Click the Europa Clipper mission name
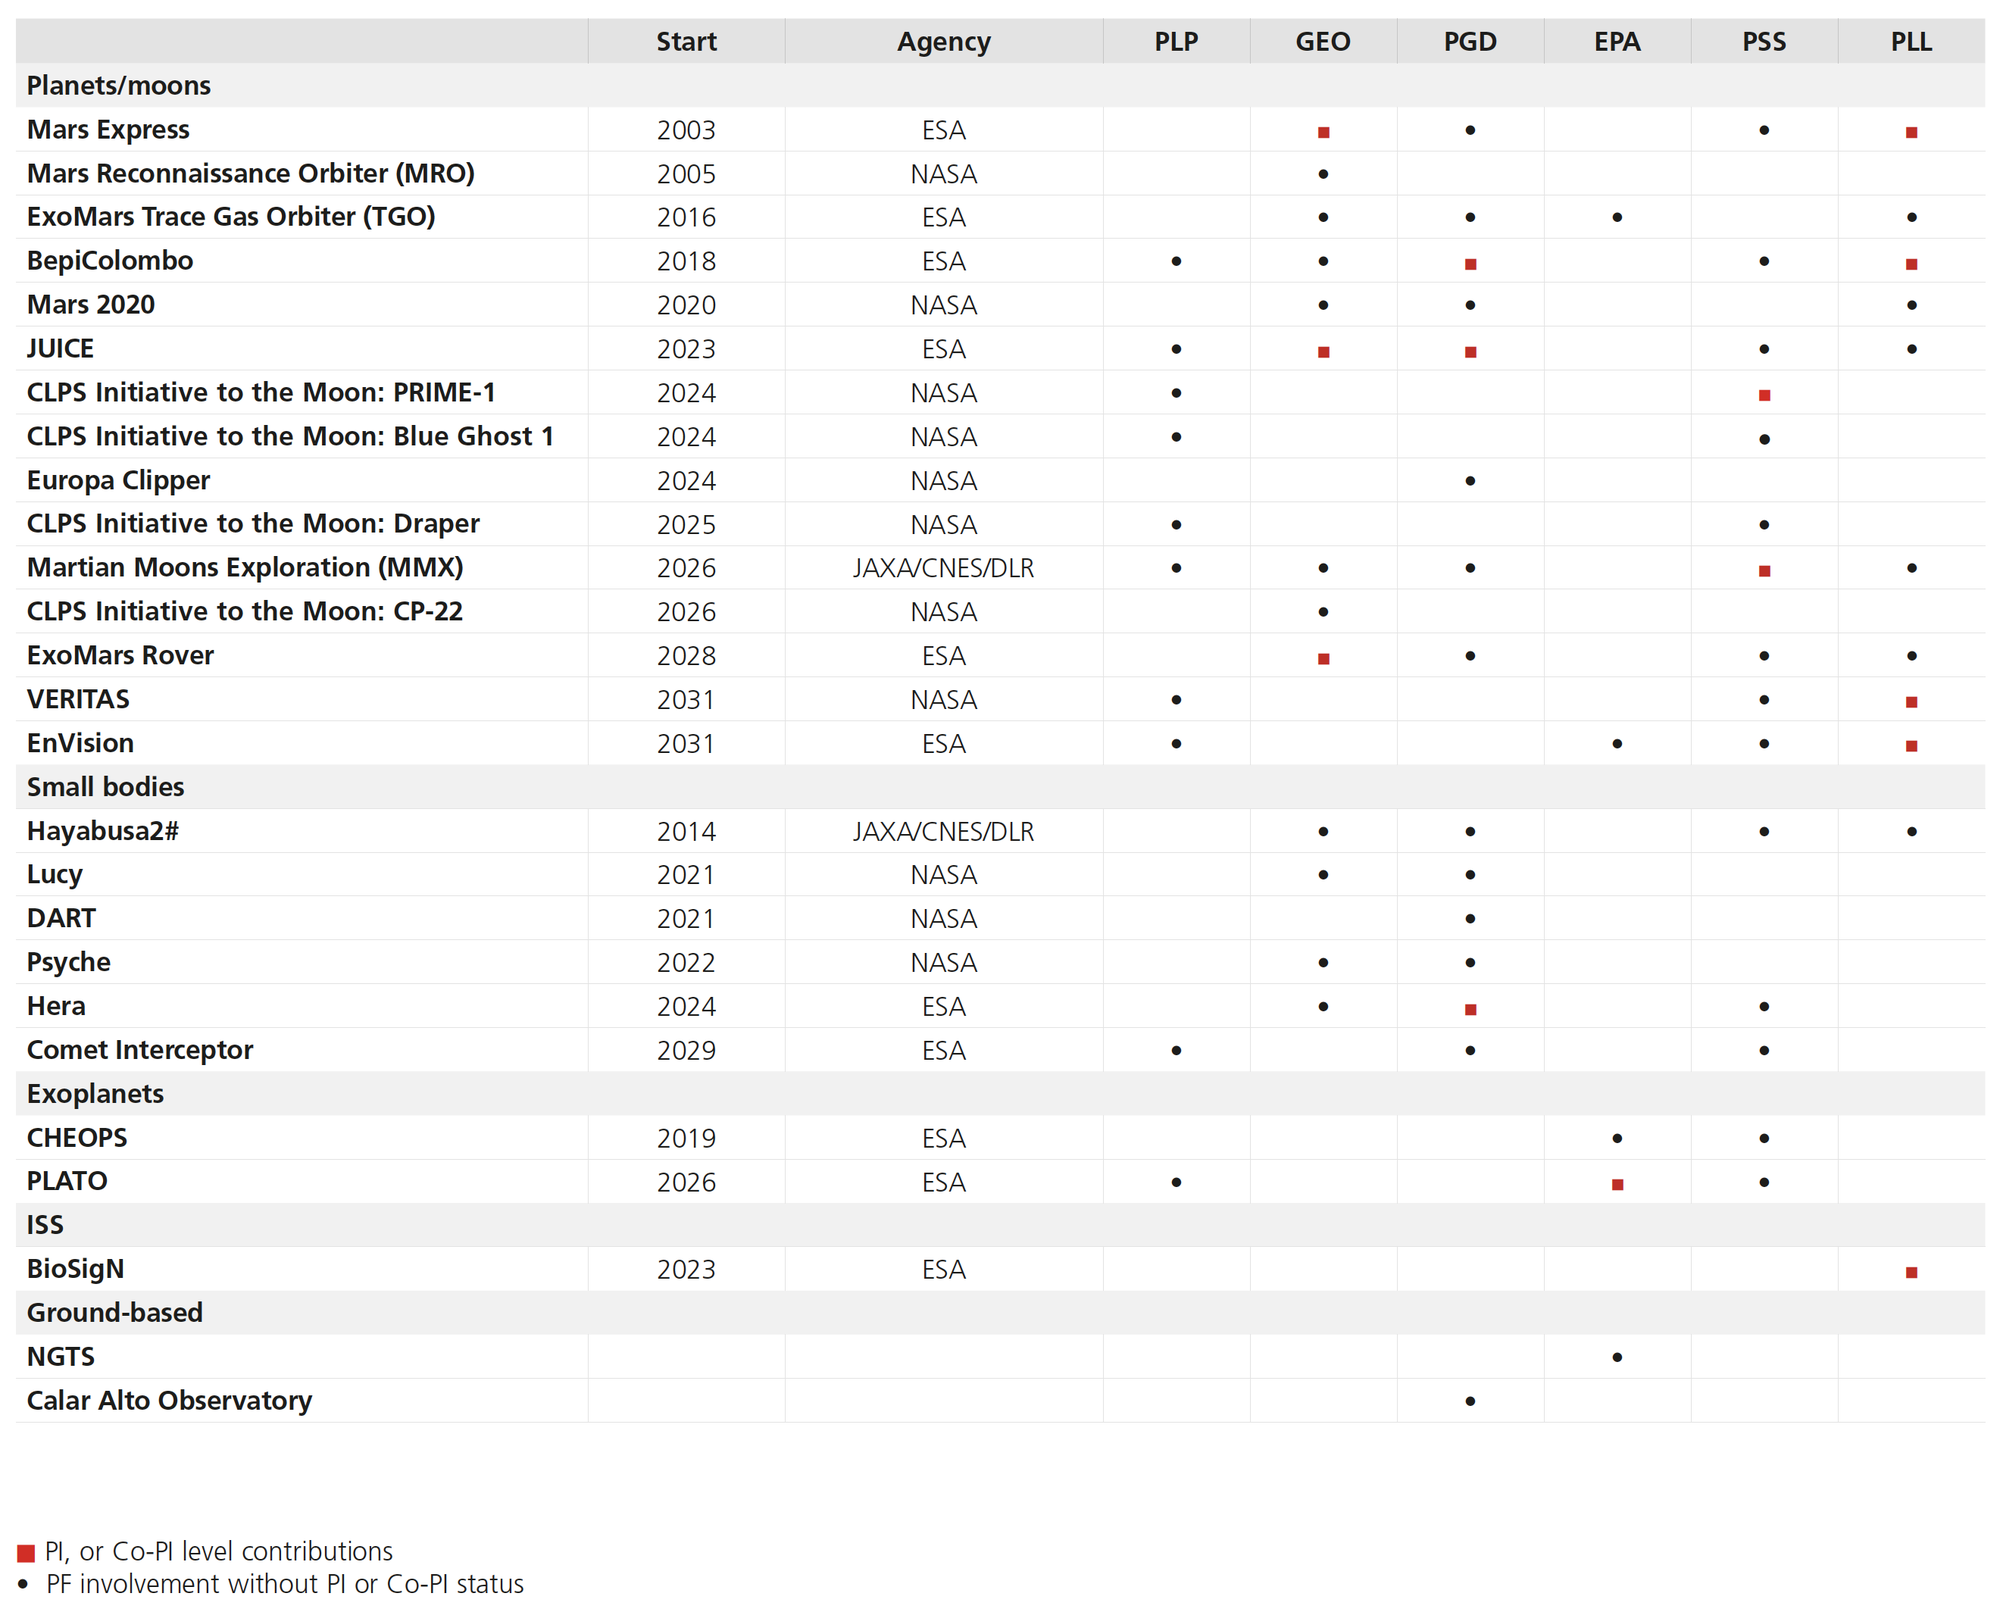This screenshot has height=1612, width=2000. [x=118, y=480]
